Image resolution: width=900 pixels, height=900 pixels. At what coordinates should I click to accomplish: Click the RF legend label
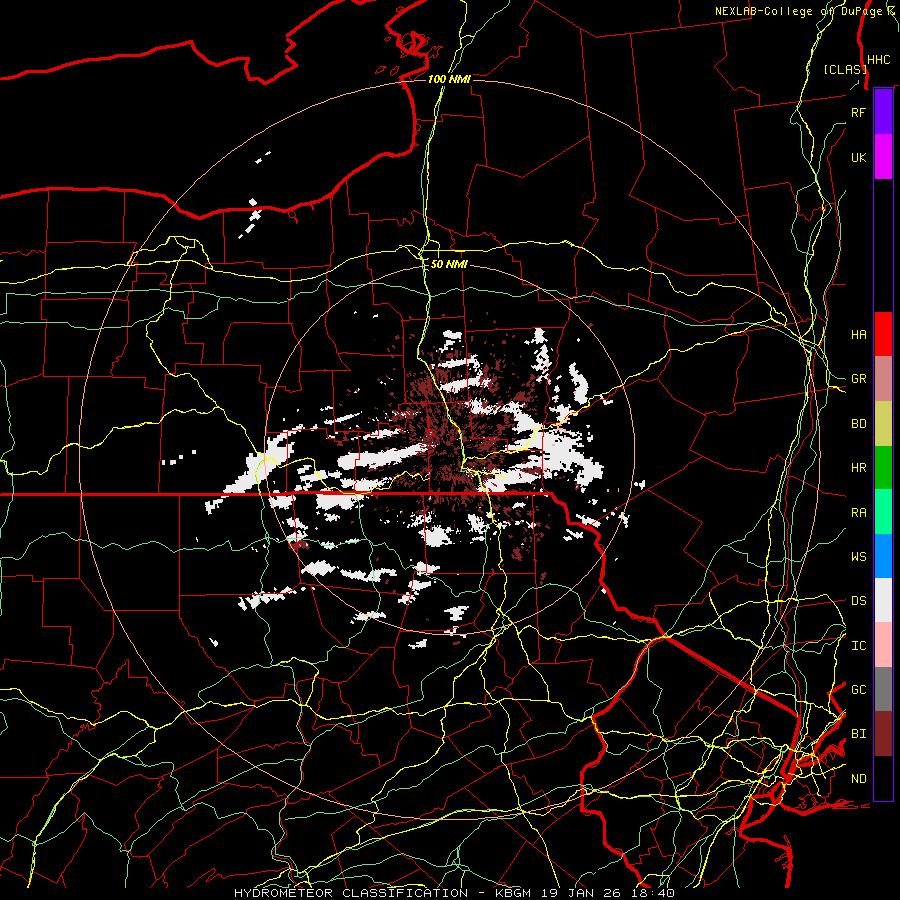(858, 112)
